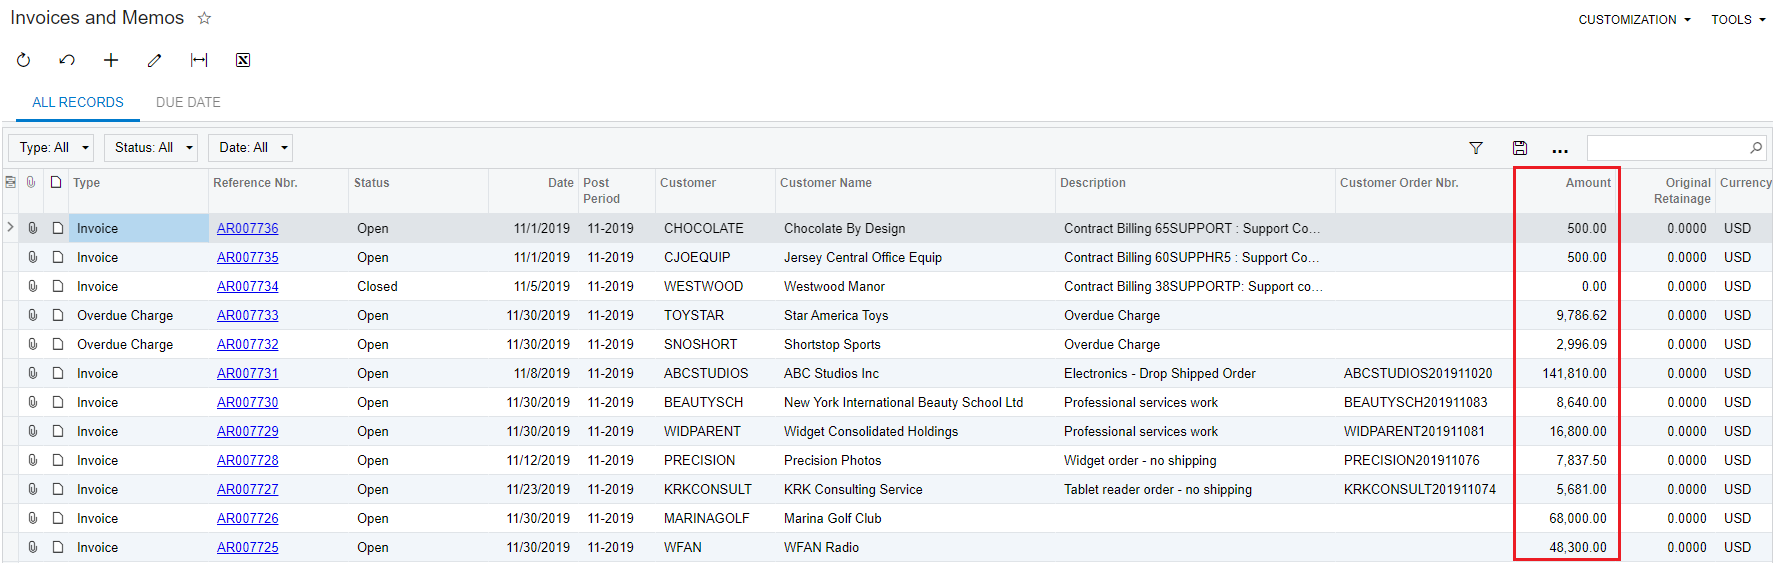Click the pencil Edit icon
The image size is (1774, 563).
click(154, 60)
